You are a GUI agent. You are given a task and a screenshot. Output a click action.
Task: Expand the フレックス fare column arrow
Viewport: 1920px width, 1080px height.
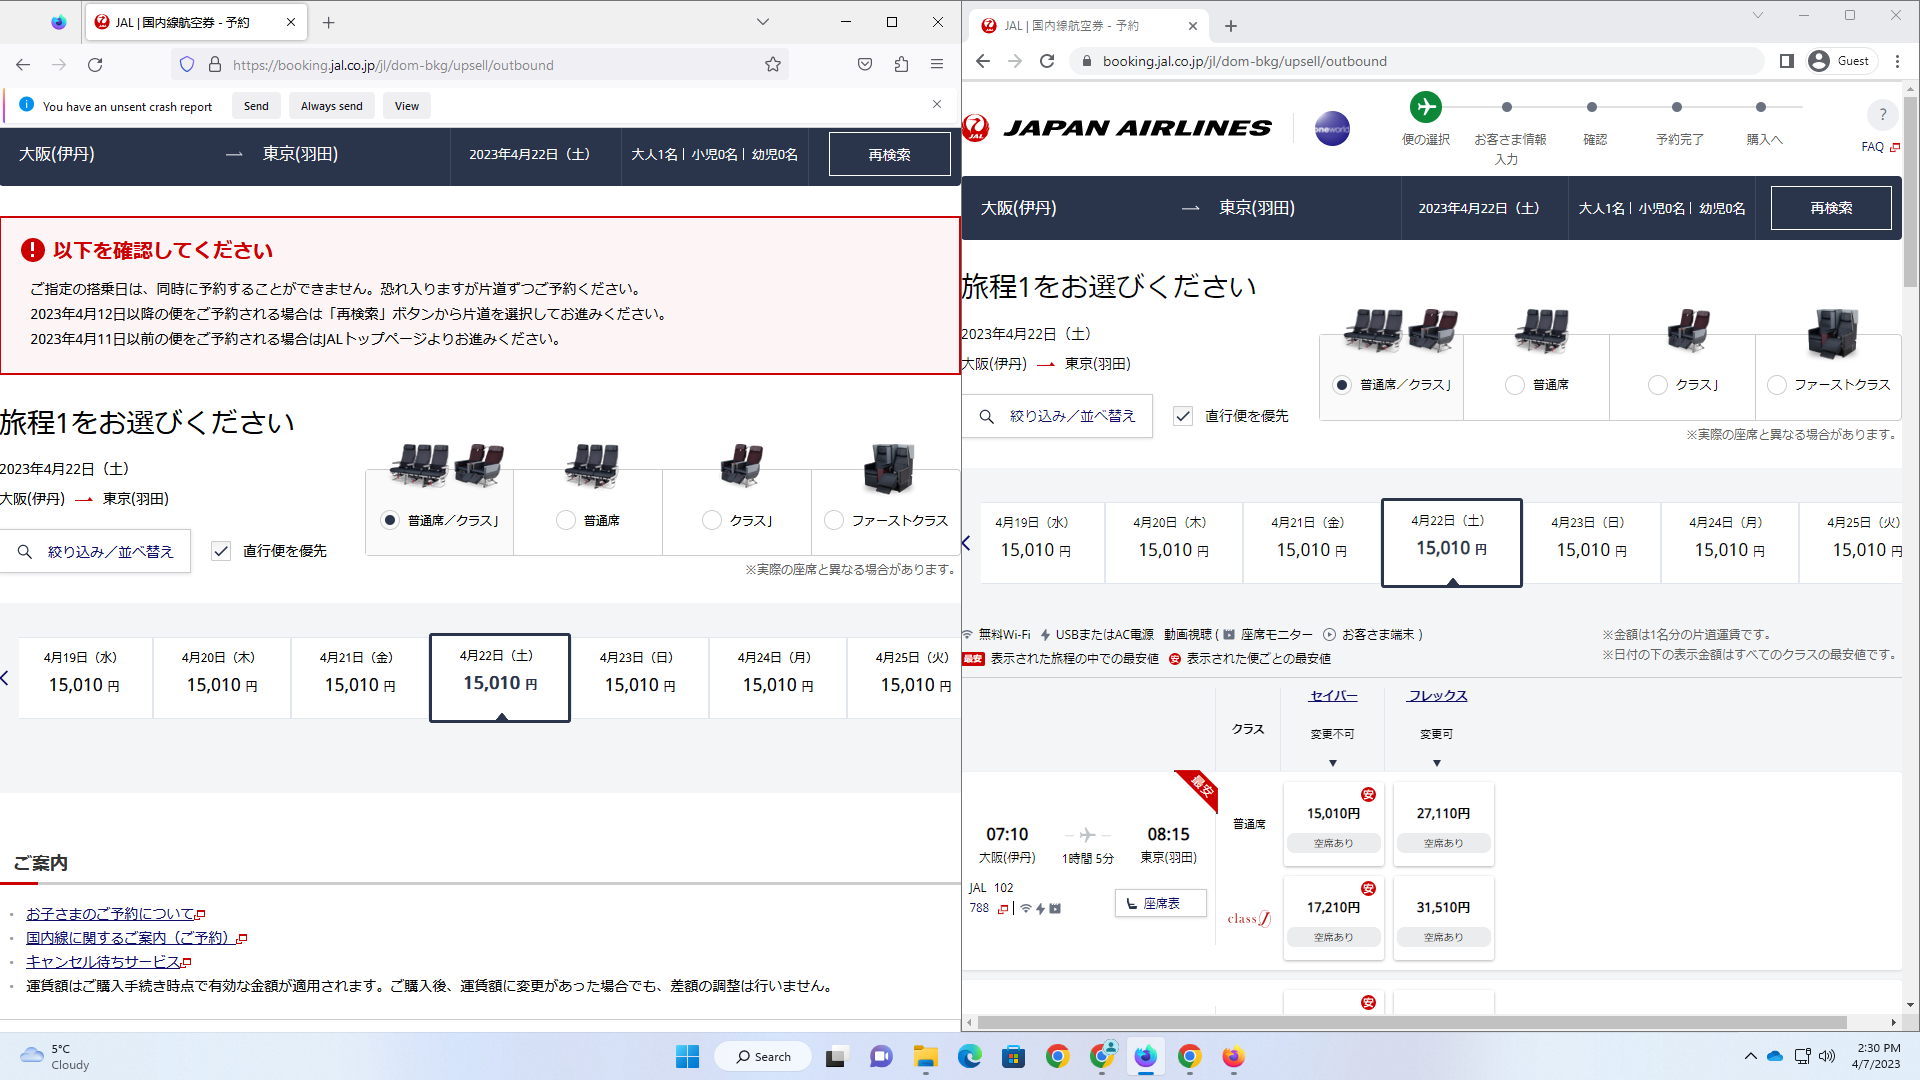pyautogui.click(x=1437, y=762)
